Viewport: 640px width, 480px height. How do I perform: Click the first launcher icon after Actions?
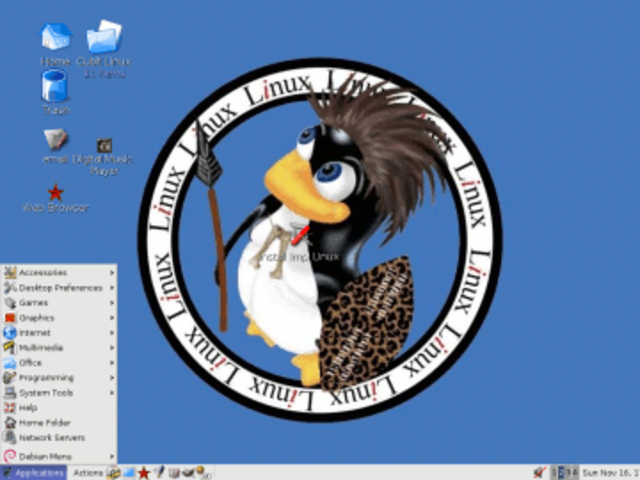pyautogui.click(x=113, y=473)
